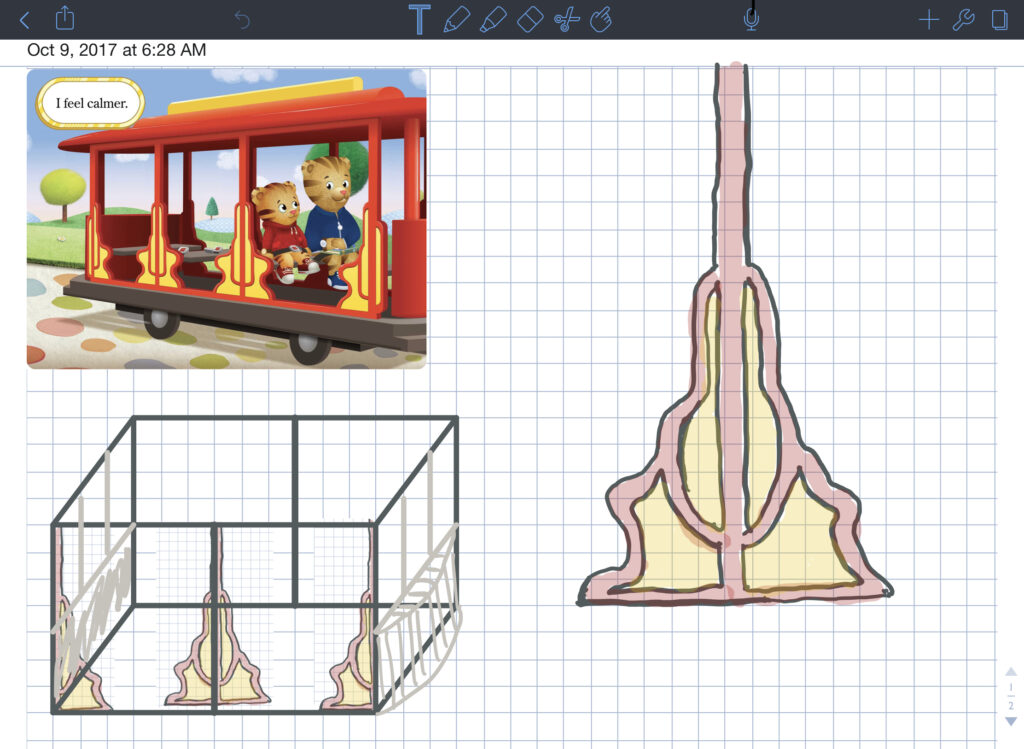The height and width of the screenshot is (749, 1024).
Task: Select the inserted trolley cartoon image
Action: [227, 219]
